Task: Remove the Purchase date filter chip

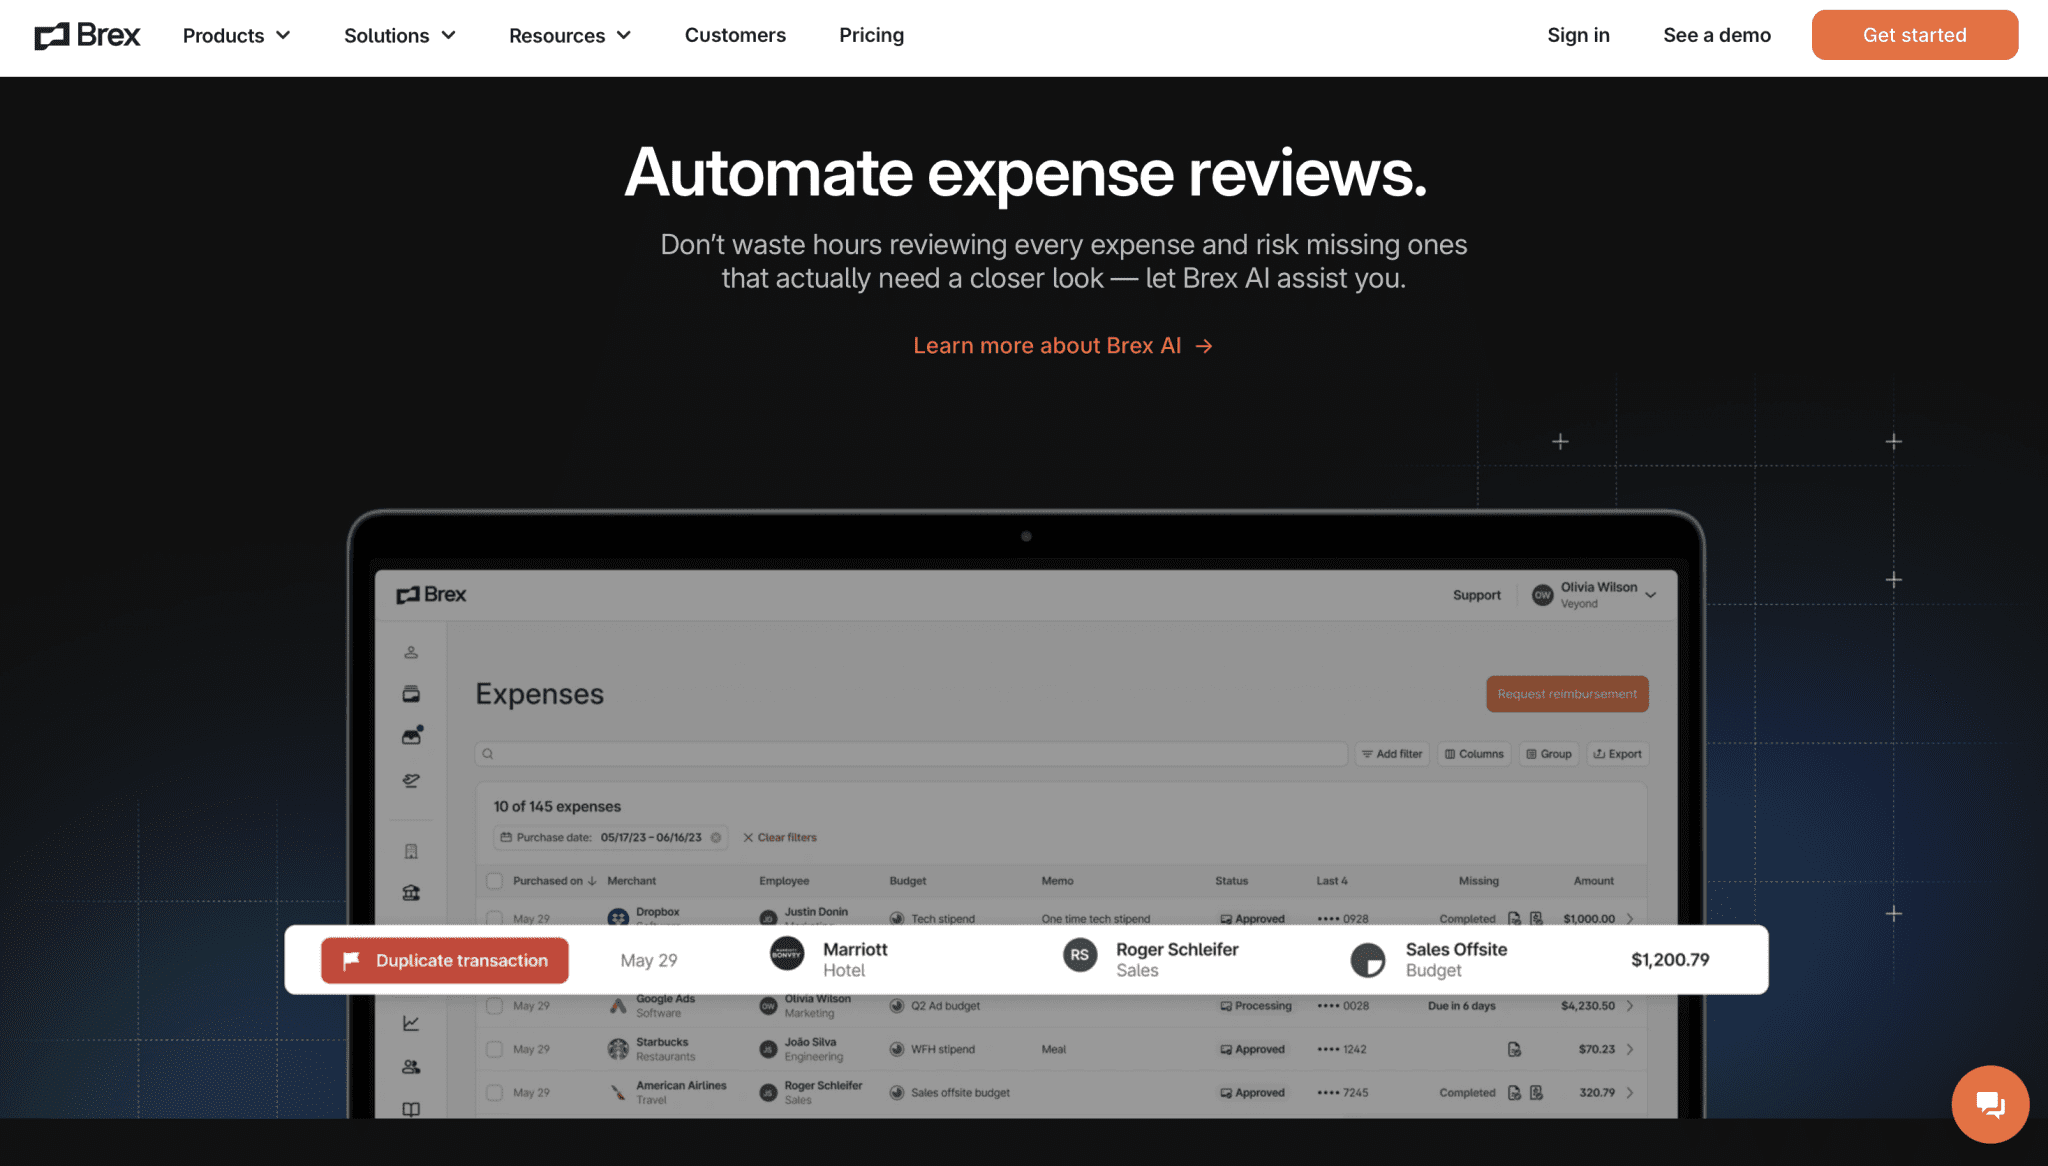Action: coord(718,837)
